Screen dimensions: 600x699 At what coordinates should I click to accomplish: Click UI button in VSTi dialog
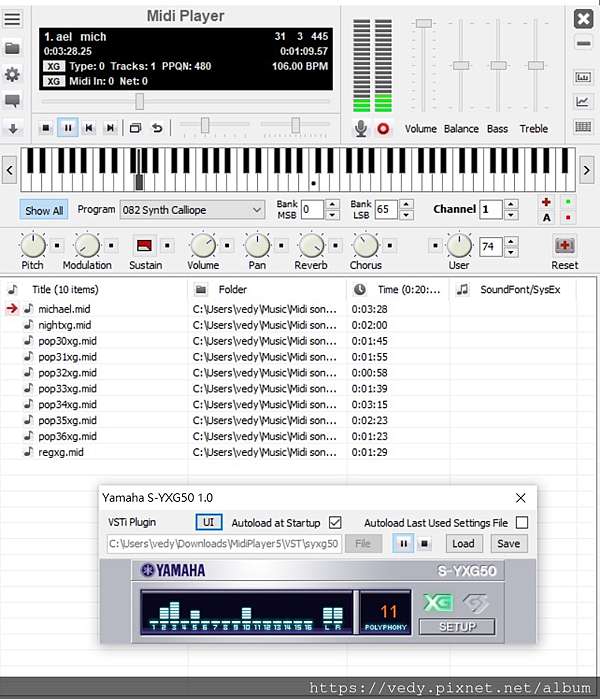(209, 522)
